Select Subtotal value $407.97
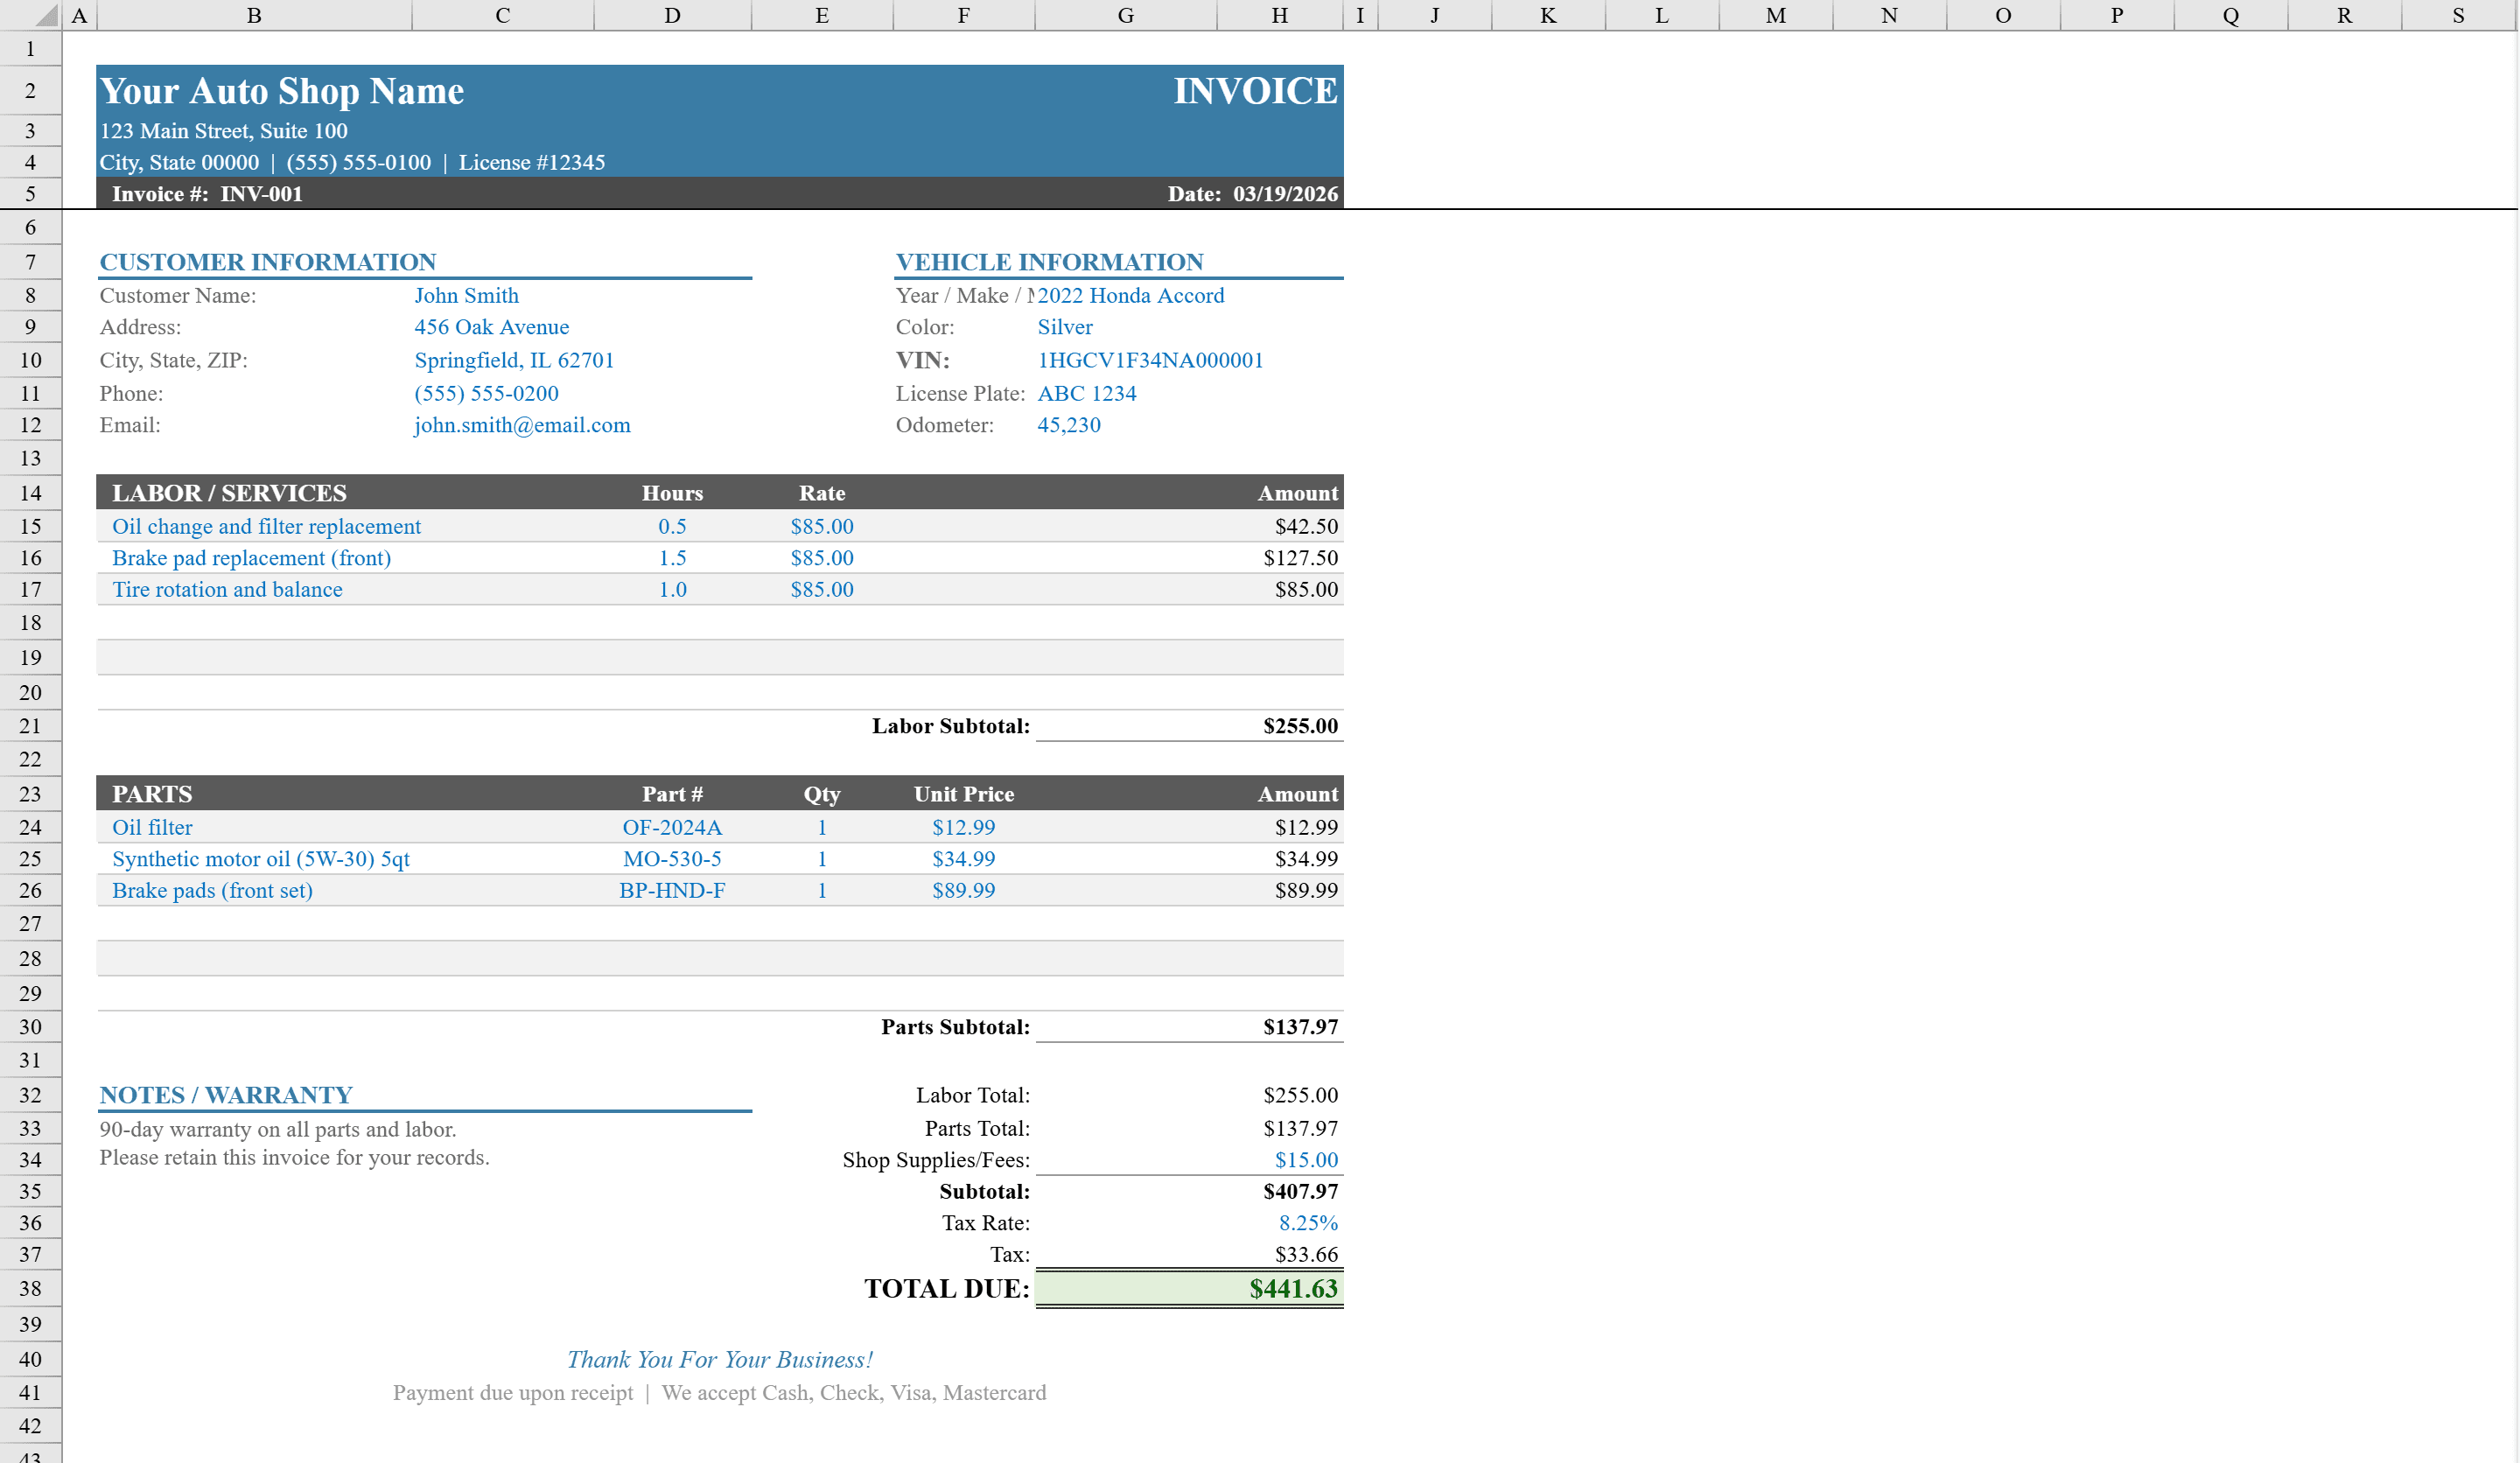The width and height of the screenshot is (2520, 1463). [1300, 1191]
